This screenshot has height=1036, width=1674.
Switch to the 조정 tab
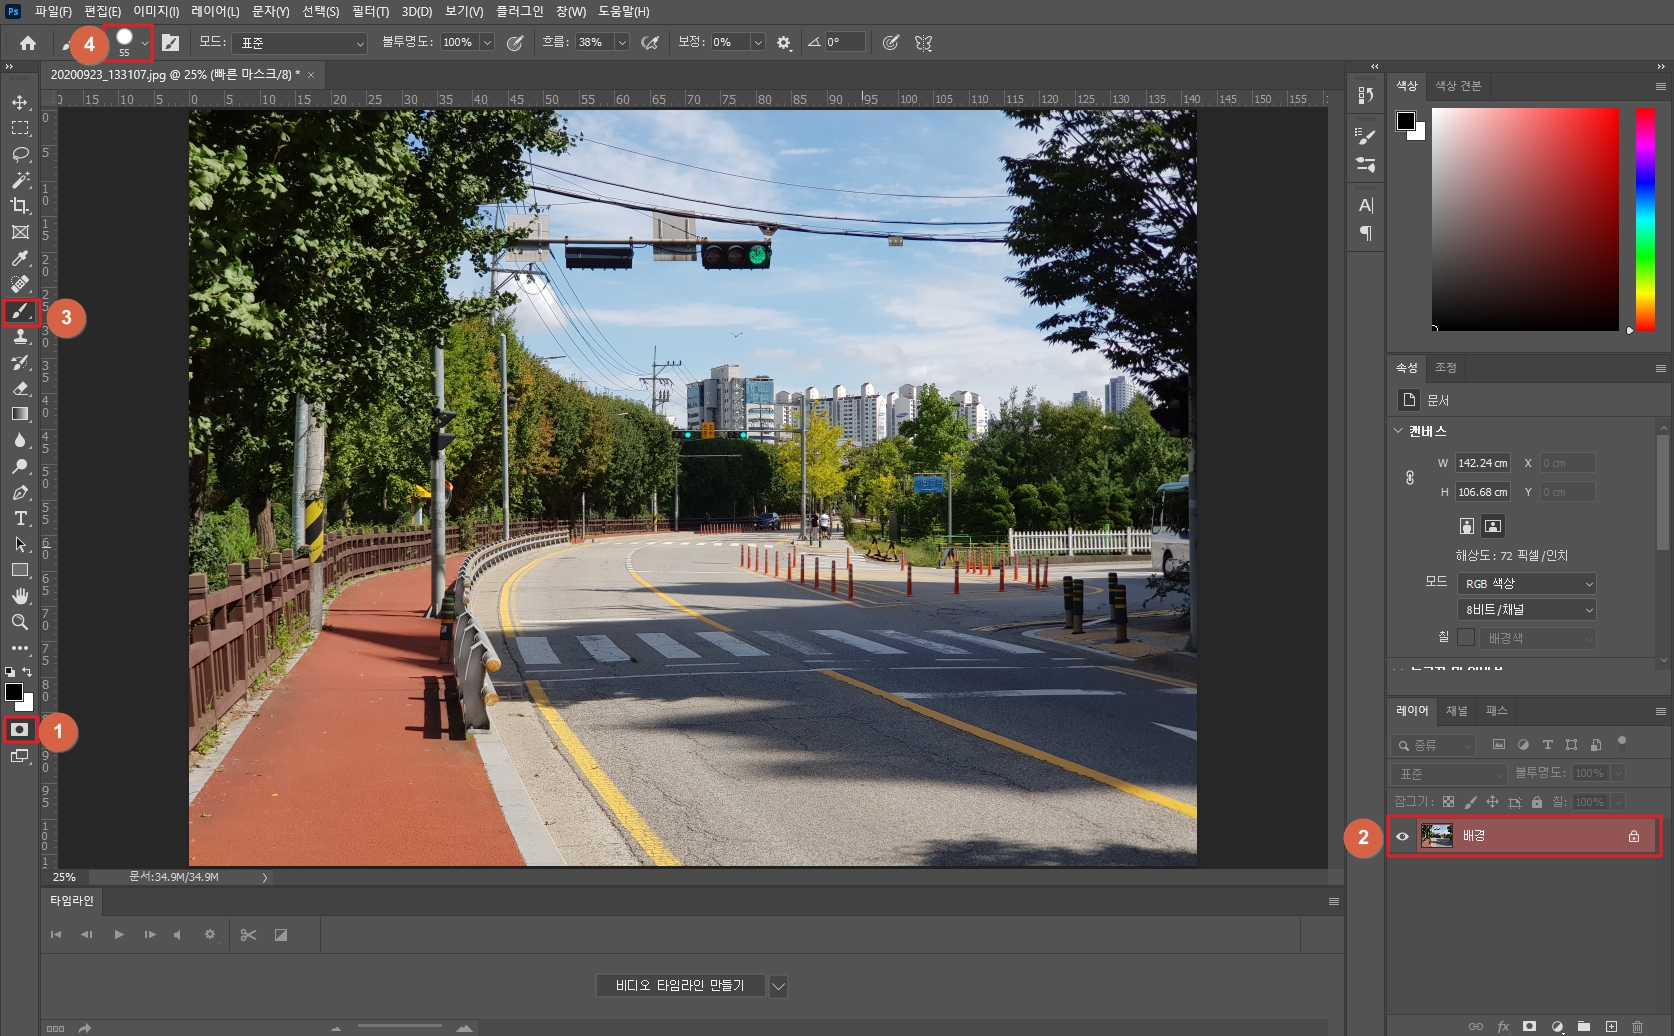coord(1446,368)
